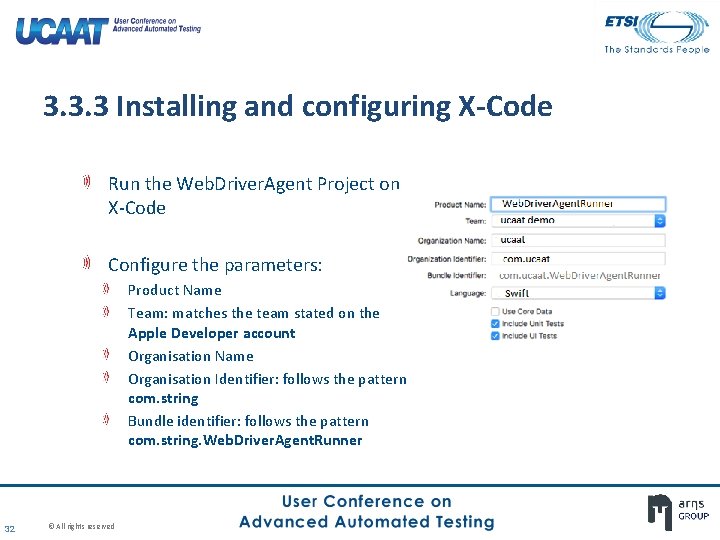Click the 'Product Name' bullet text
Screen dimensions: 720x540
point(174,290)
